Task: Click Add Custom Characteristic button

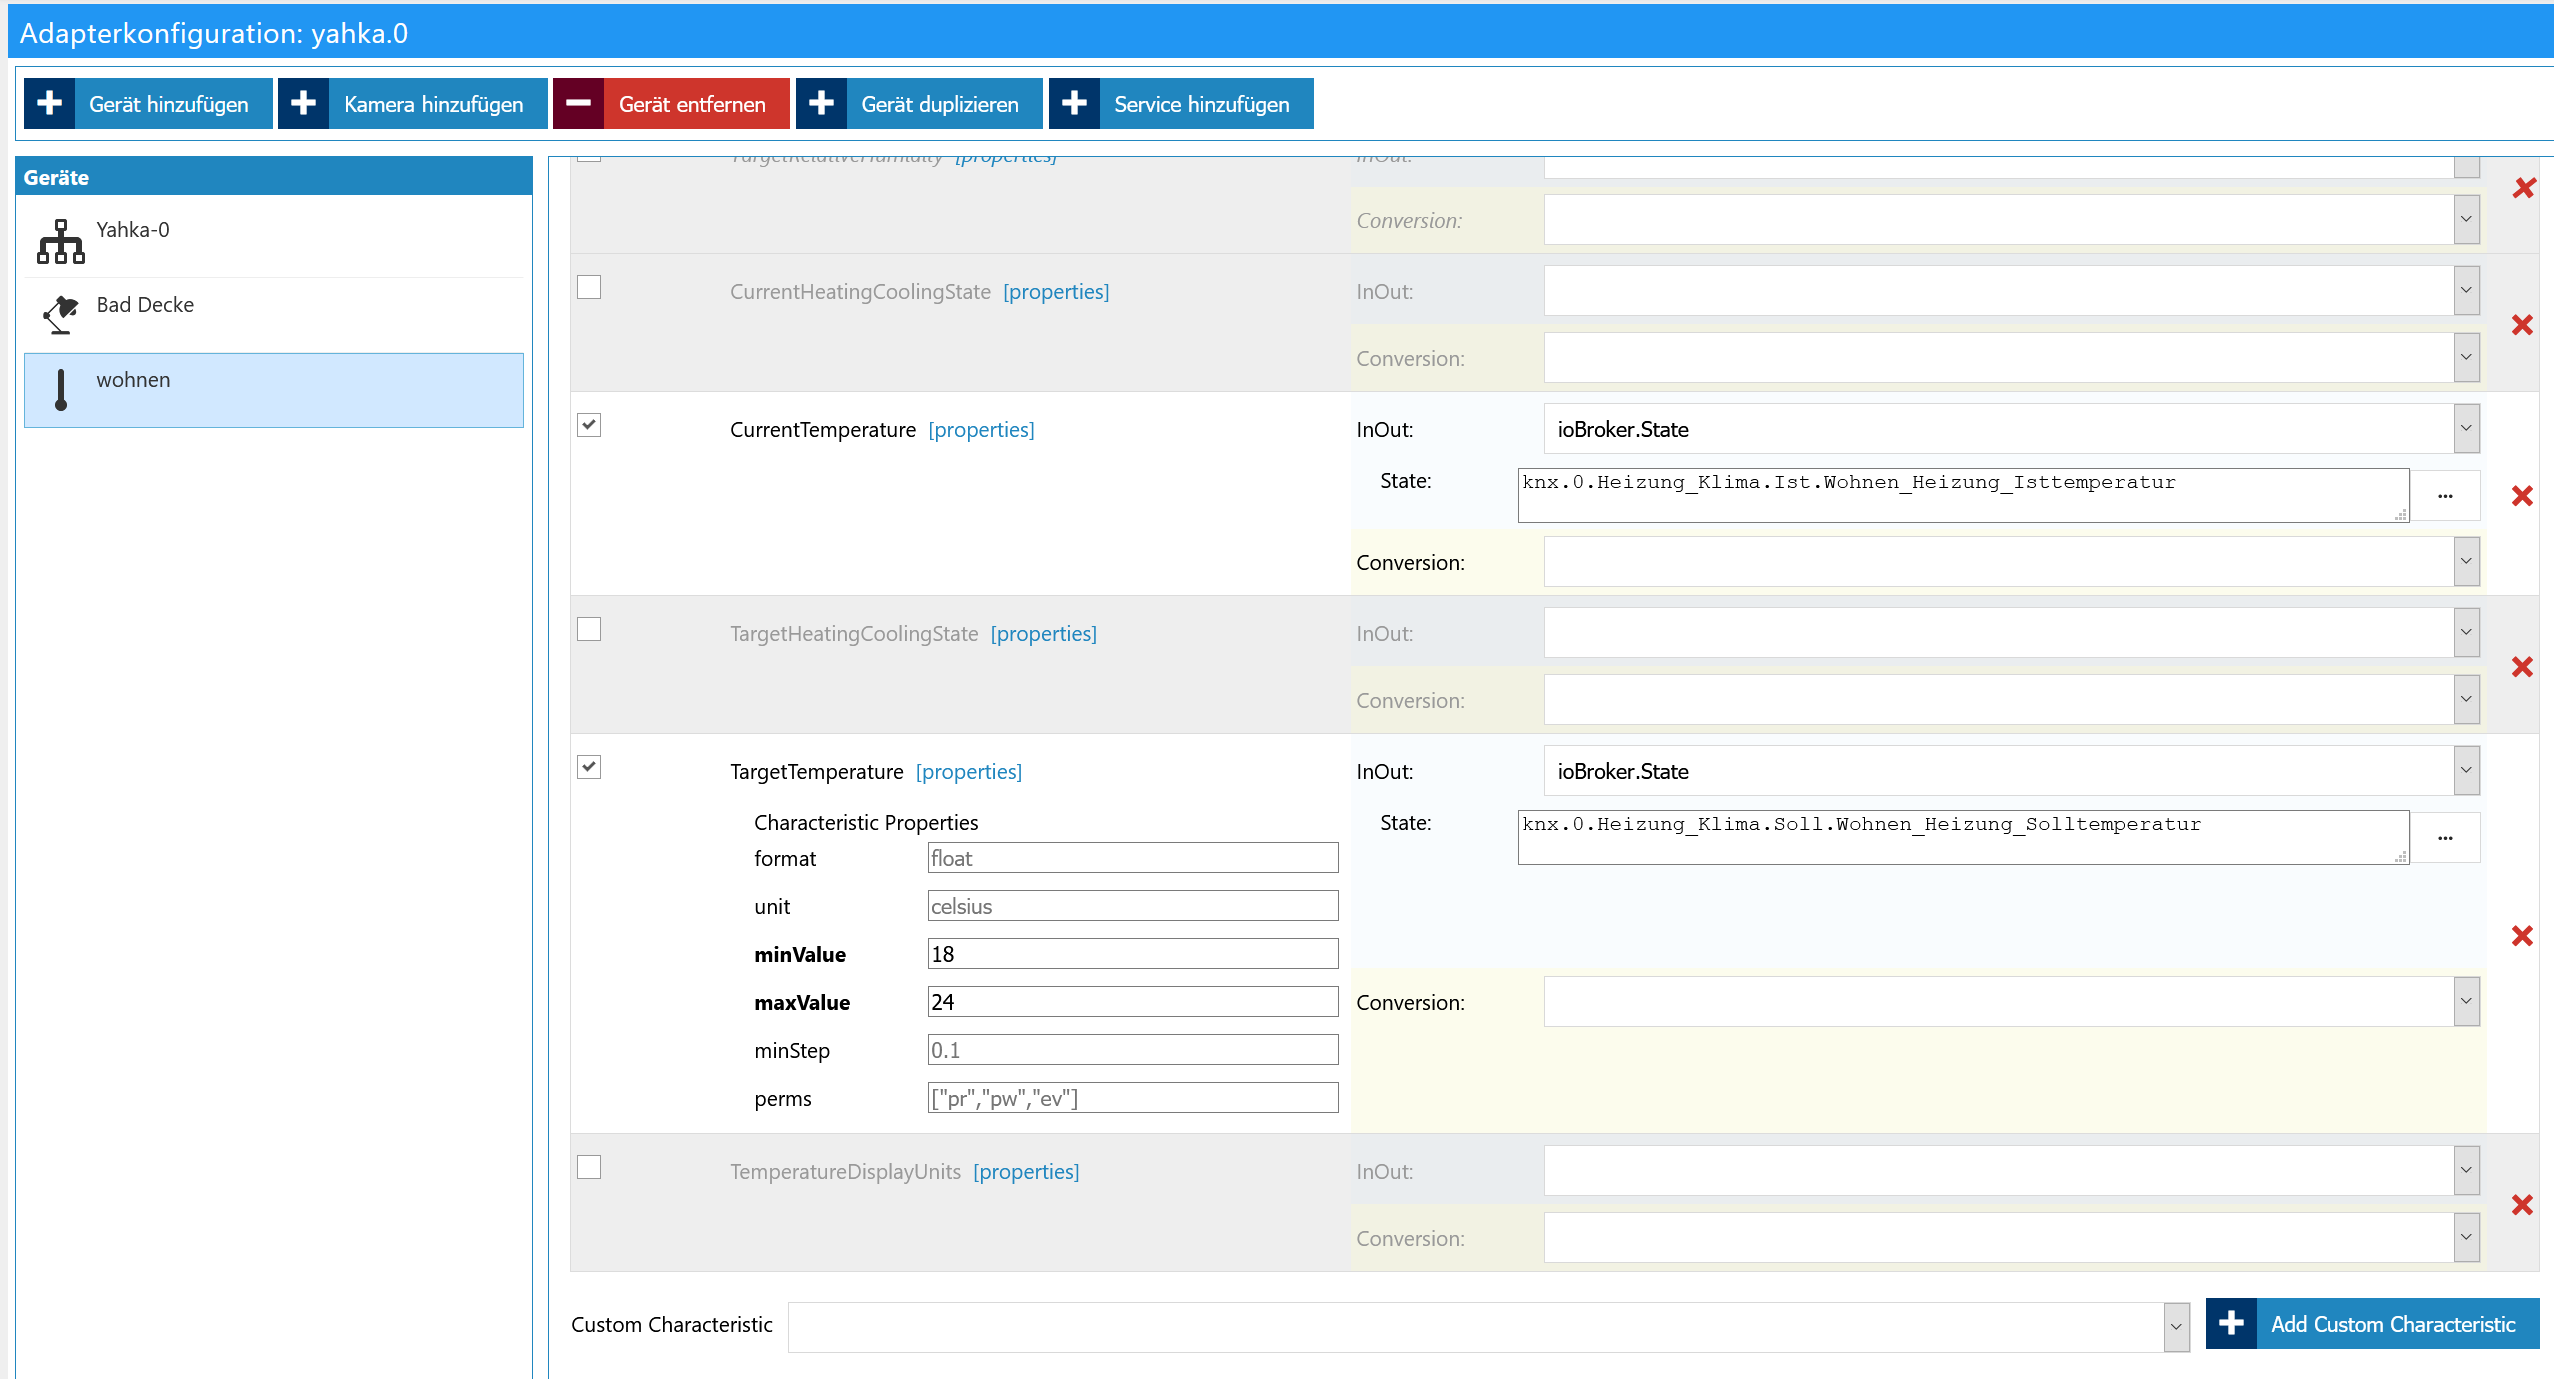Action: click(x=2372, y=1324)
